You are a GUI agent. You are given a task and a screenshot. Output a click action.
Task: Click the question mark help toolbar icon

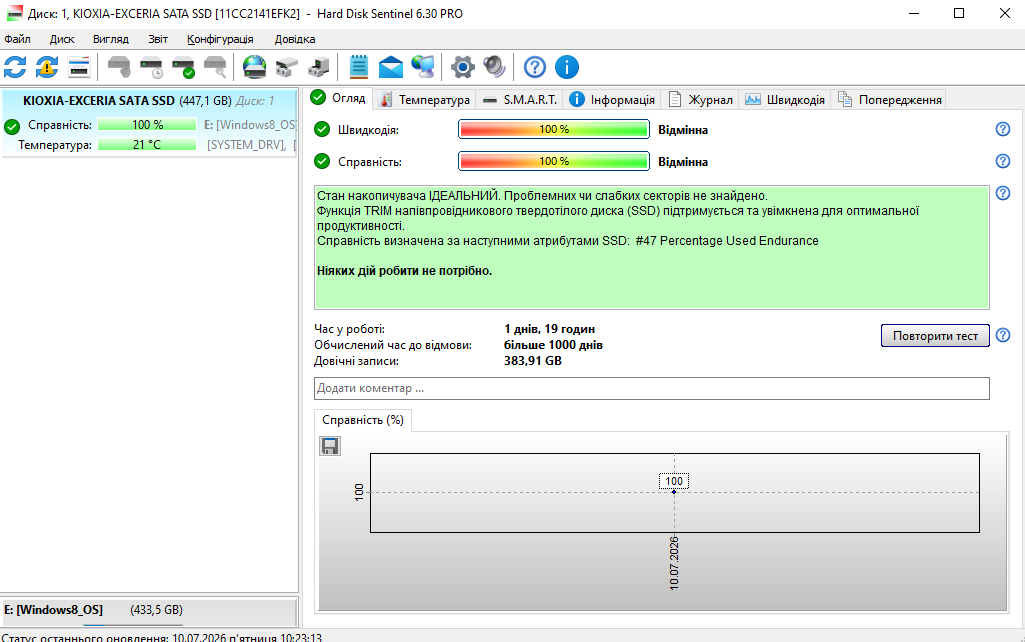point(535,67)
